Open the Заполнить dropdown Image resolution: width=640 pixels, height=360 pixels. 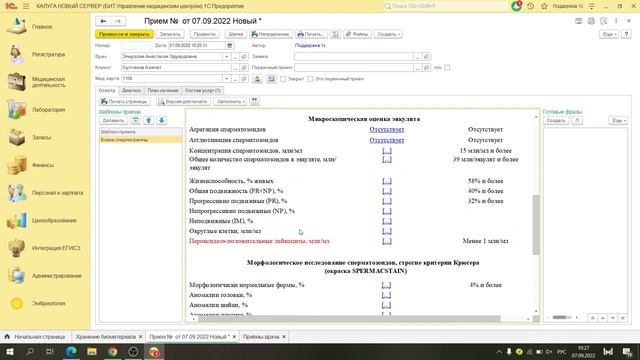[231, 101]
